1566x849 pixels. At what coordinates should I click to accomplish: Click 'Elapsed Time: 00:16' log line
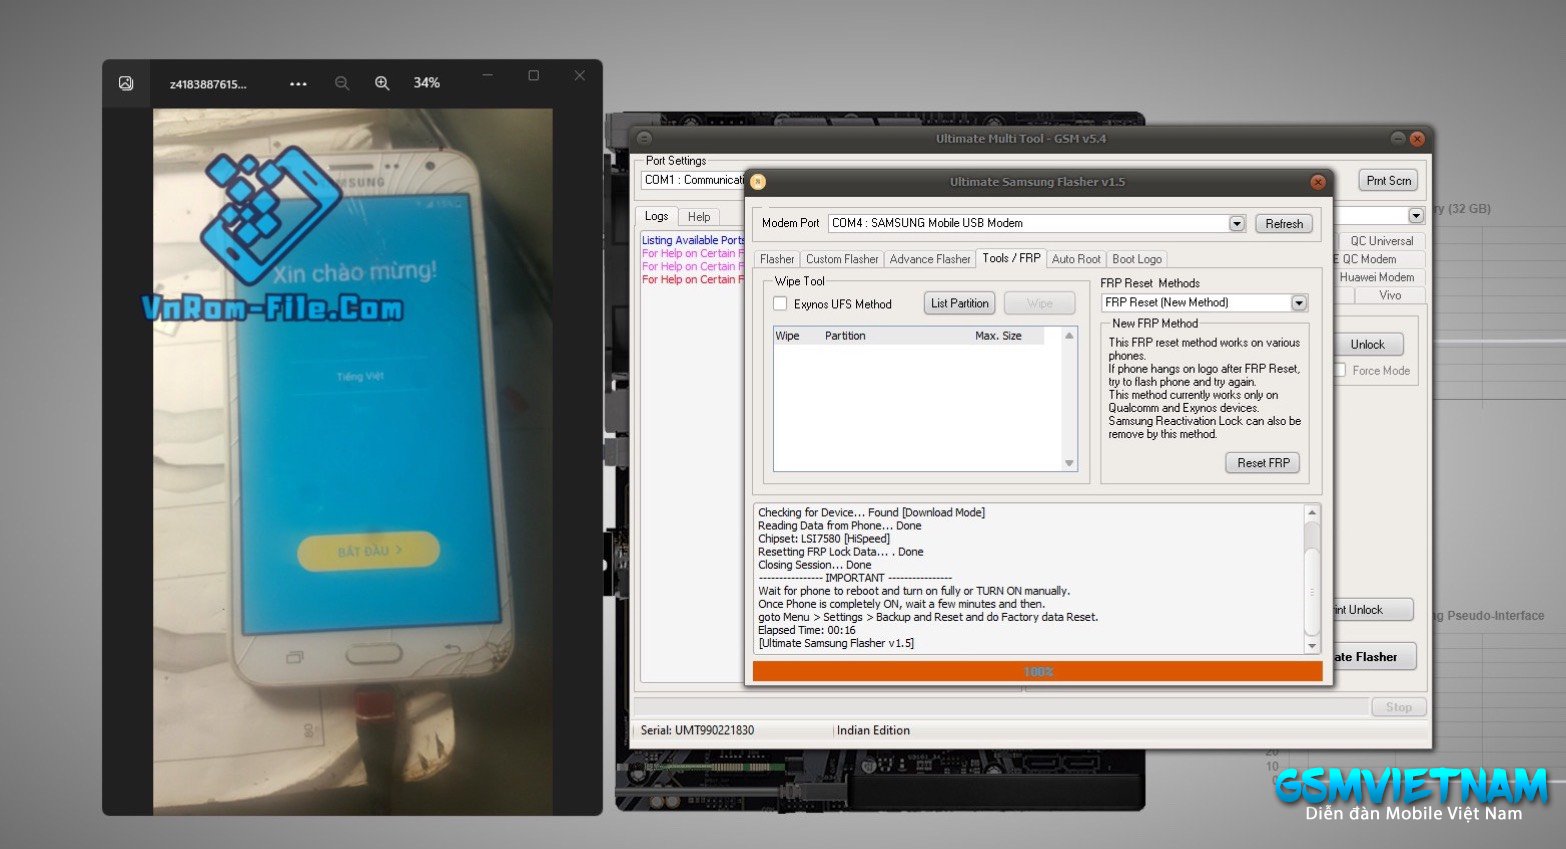click(807, 630)
